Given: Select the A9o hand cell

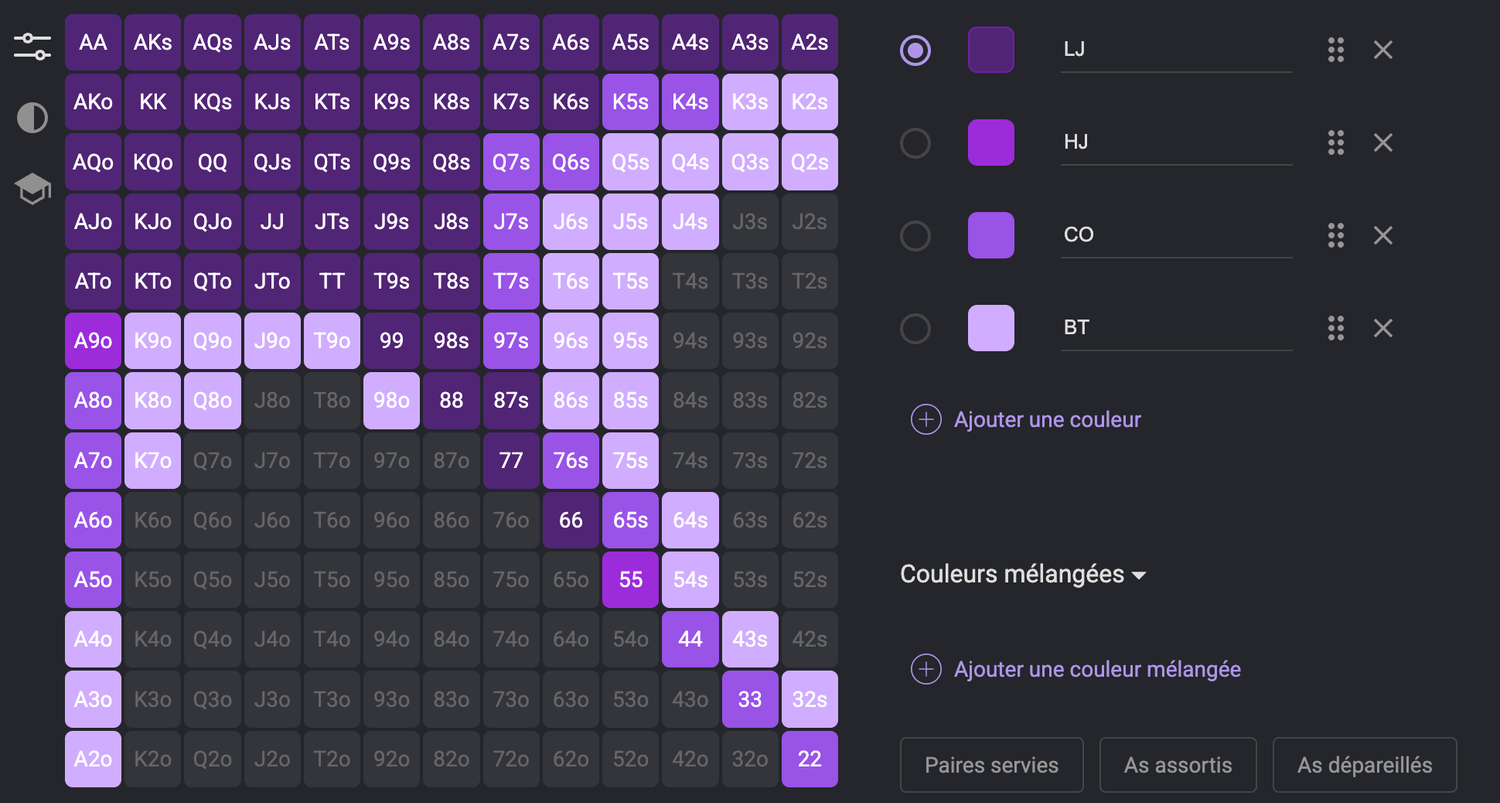Looking at the screenshot, I should tap(93, 341).
